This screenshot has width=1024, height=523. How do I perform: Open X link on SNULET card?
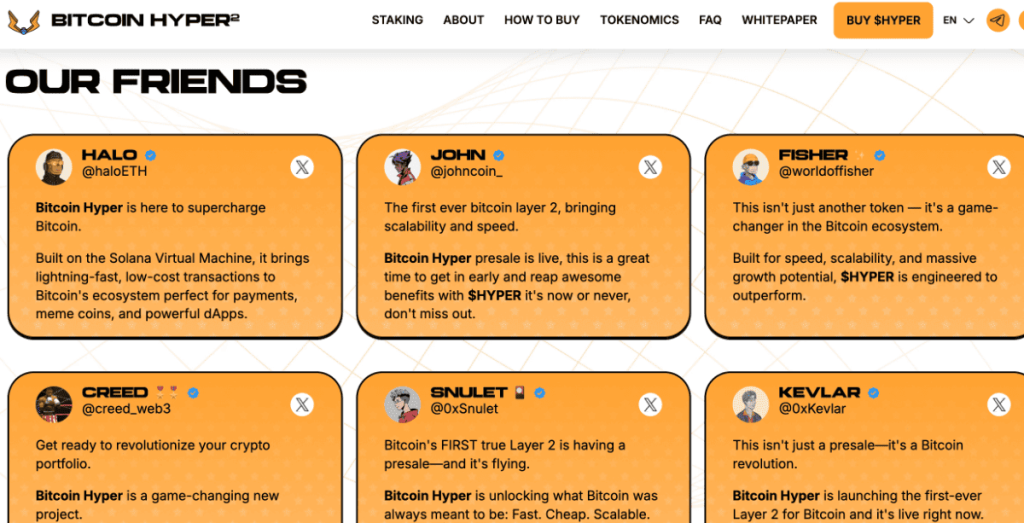[x=650, y=405]
